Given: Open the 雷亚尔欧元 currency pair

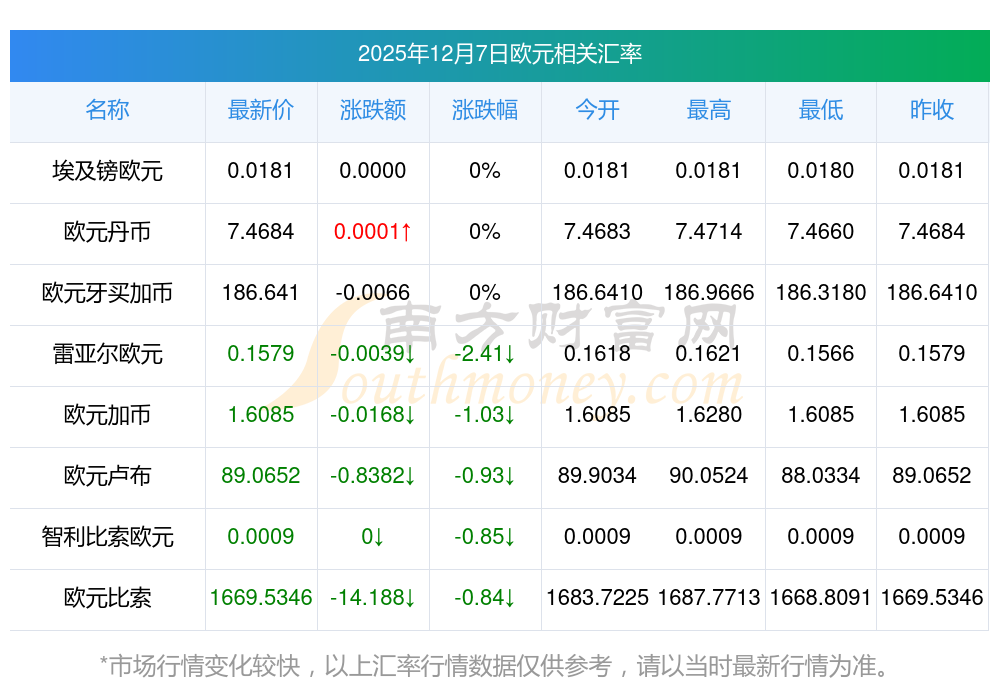Looking at the screenshot, I should tap(107, 354).
